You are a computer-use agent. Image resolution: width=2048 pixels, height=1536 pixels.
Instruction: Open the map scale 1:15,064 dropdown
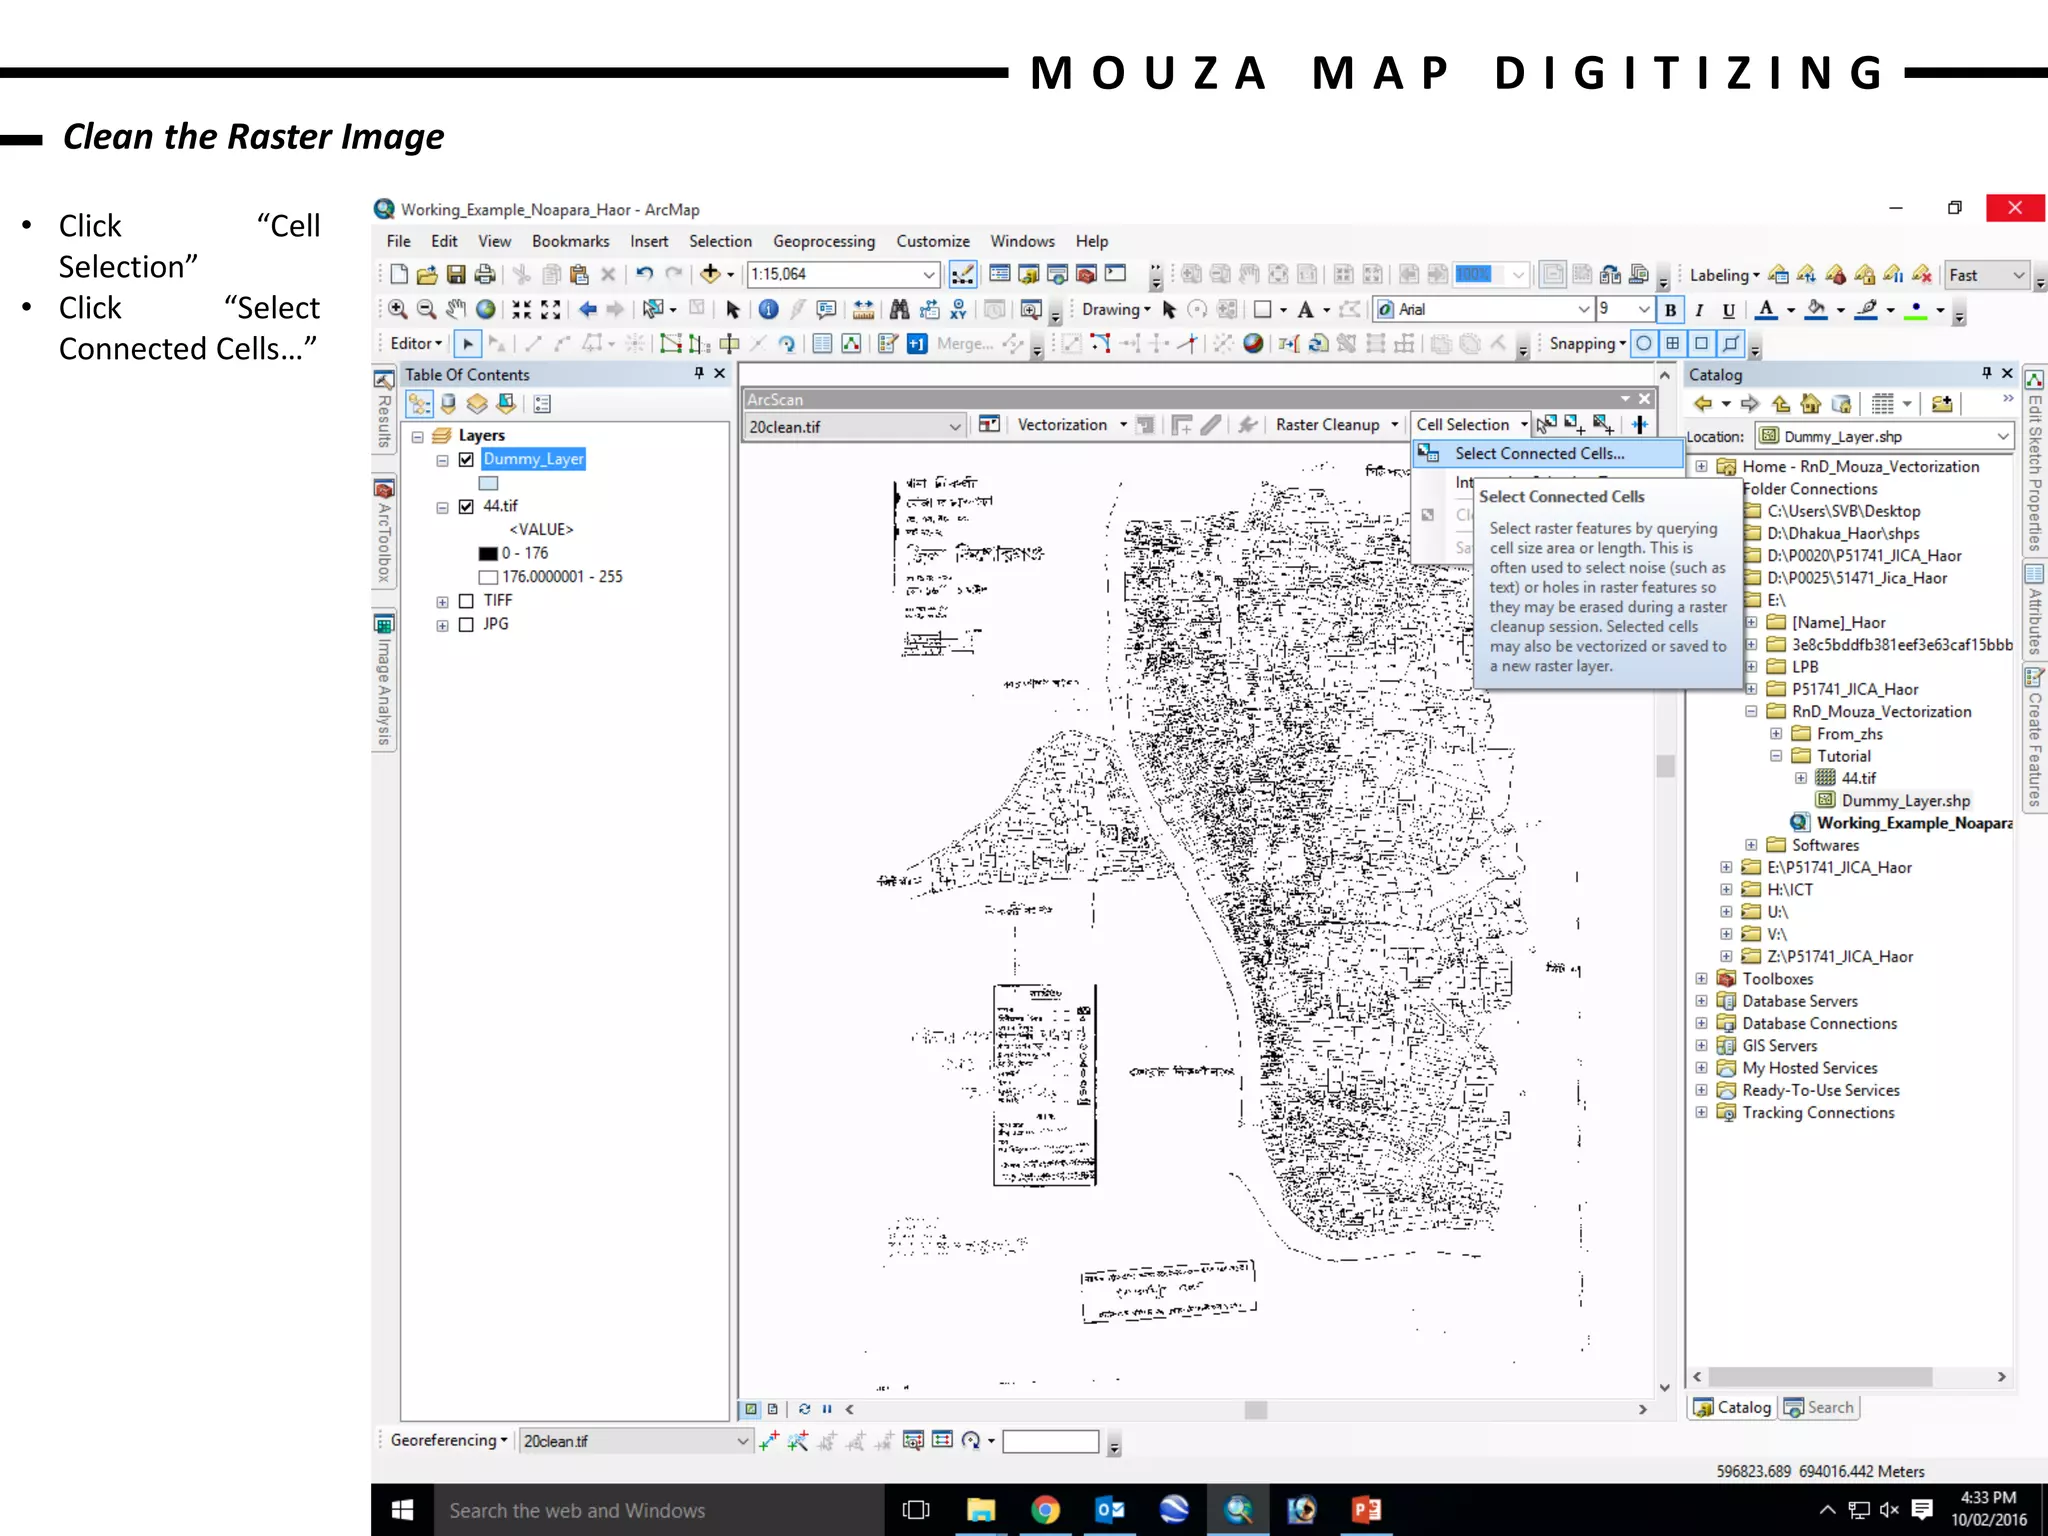(928, 274)
